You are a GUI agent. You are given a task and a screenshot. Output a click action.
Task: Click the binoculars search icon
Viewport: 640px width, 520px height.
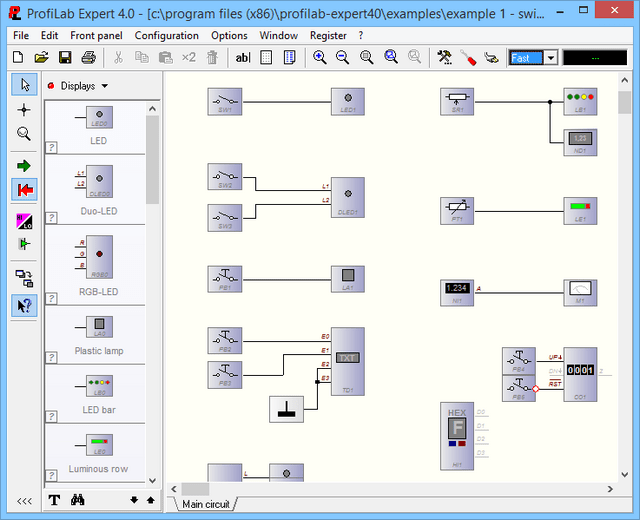(x=77, y=500)
